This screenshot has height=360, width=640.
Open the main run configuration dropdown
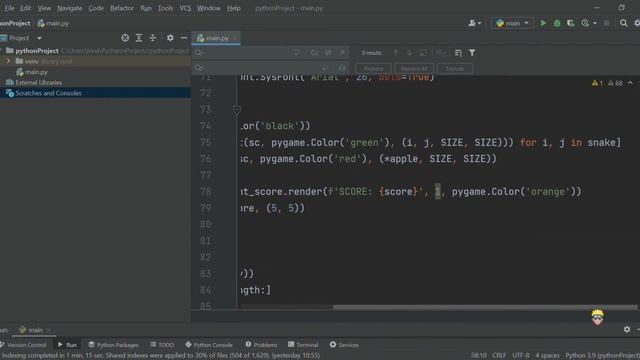pyautogui.click(x=512, y=23)
